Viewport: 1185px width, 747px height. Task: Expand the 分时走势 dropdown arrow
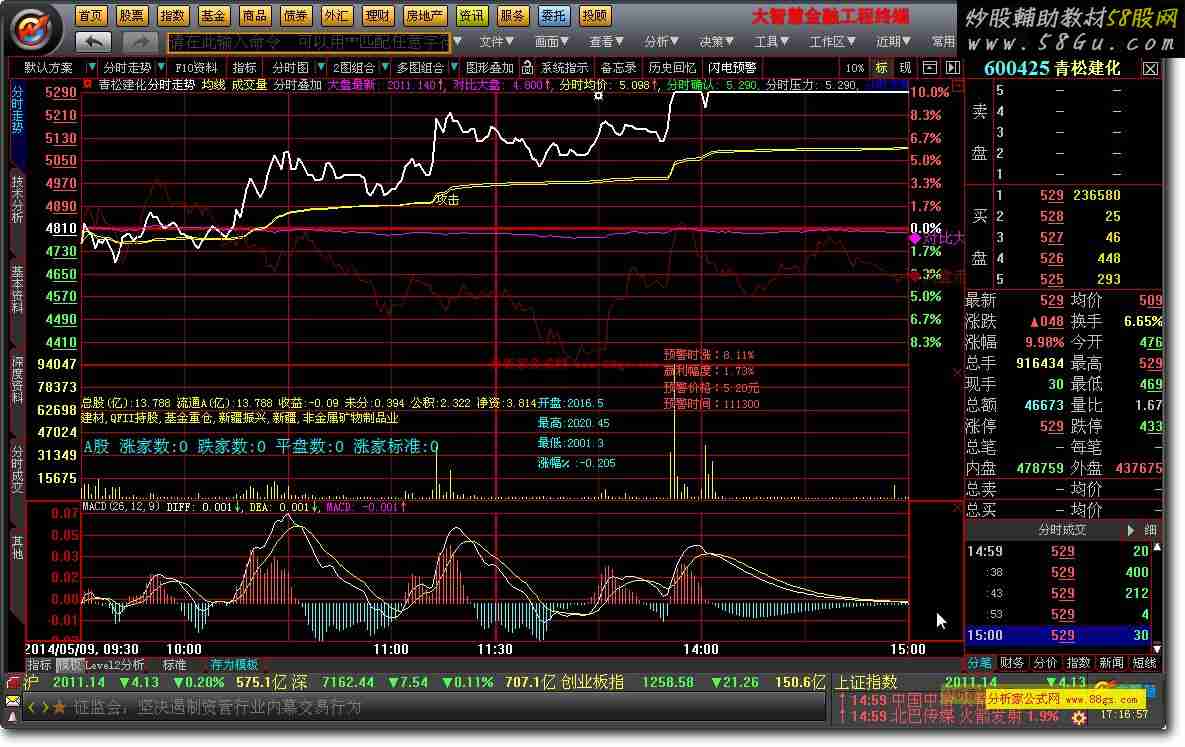(162, 67)
